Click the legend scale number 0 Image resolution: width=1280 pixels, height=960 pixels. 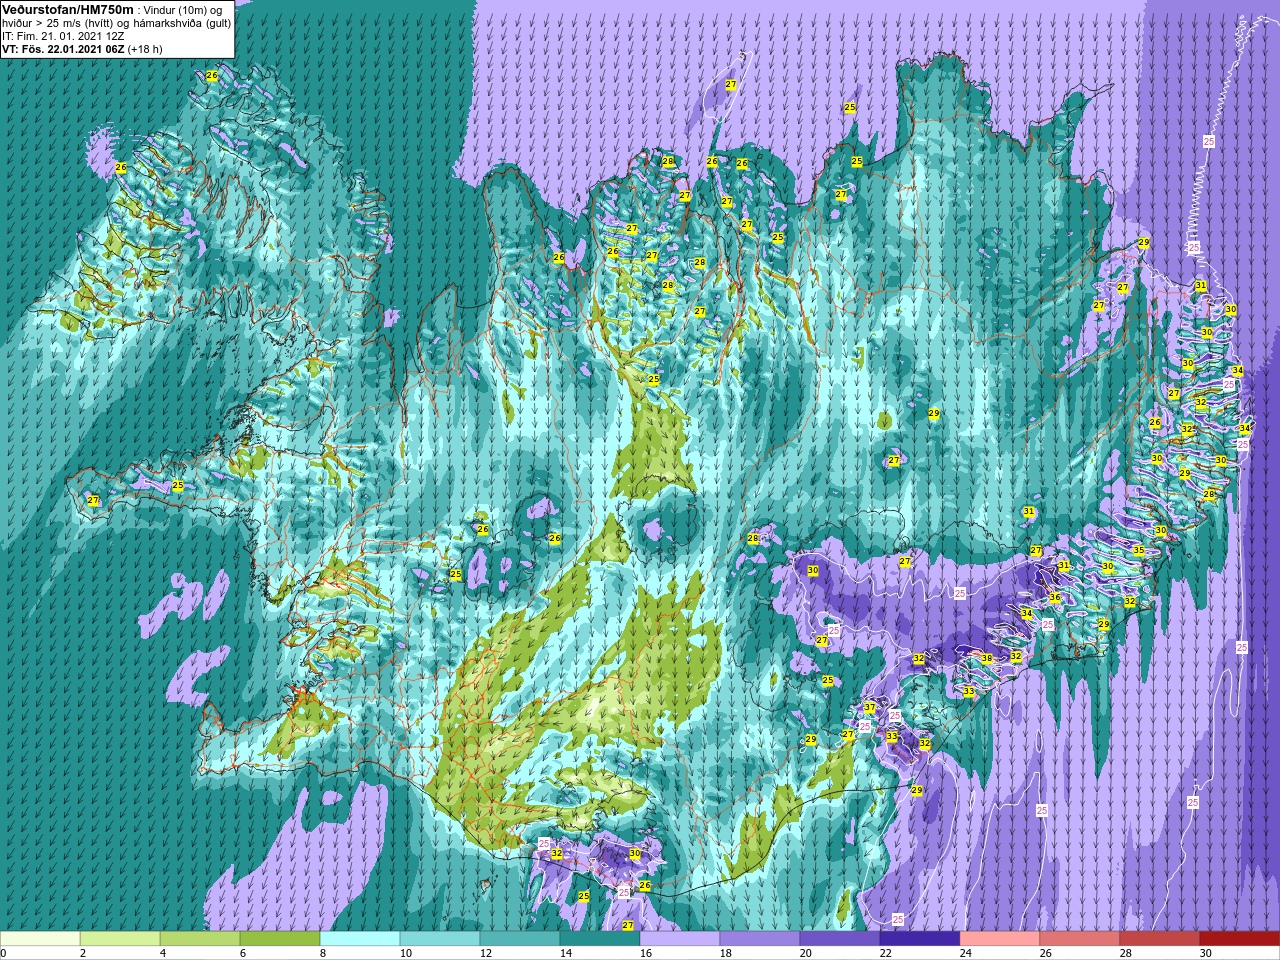(4, 953)
